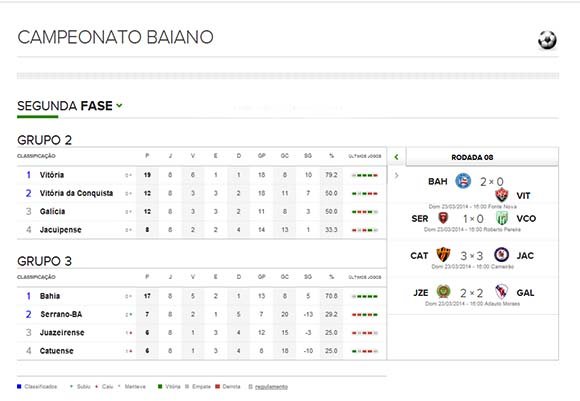This screenshot has width=580, height=401.
Task: Click Bahia's last games result indicators
Action: click(365, 296)
